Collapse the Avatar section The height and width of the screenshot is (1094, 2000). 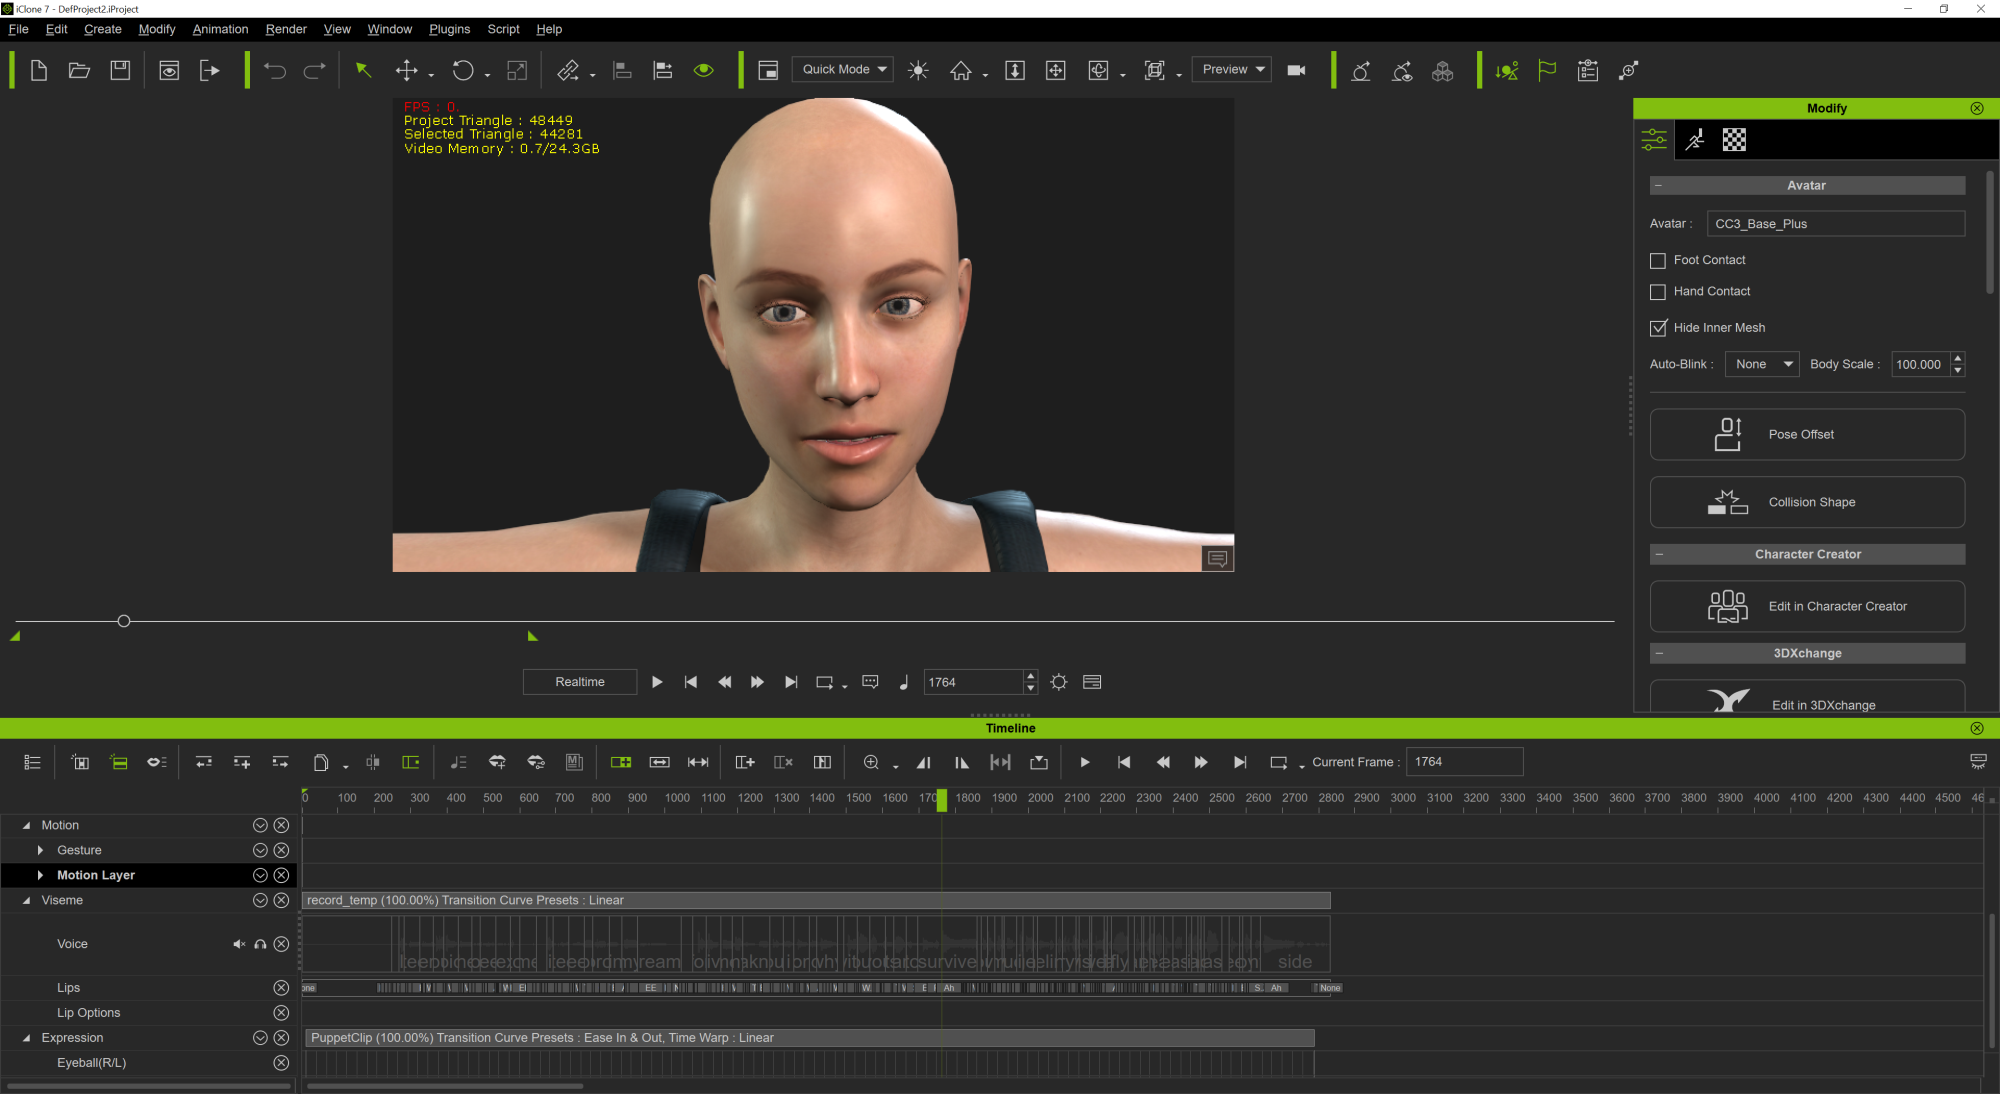(1658, 185)
